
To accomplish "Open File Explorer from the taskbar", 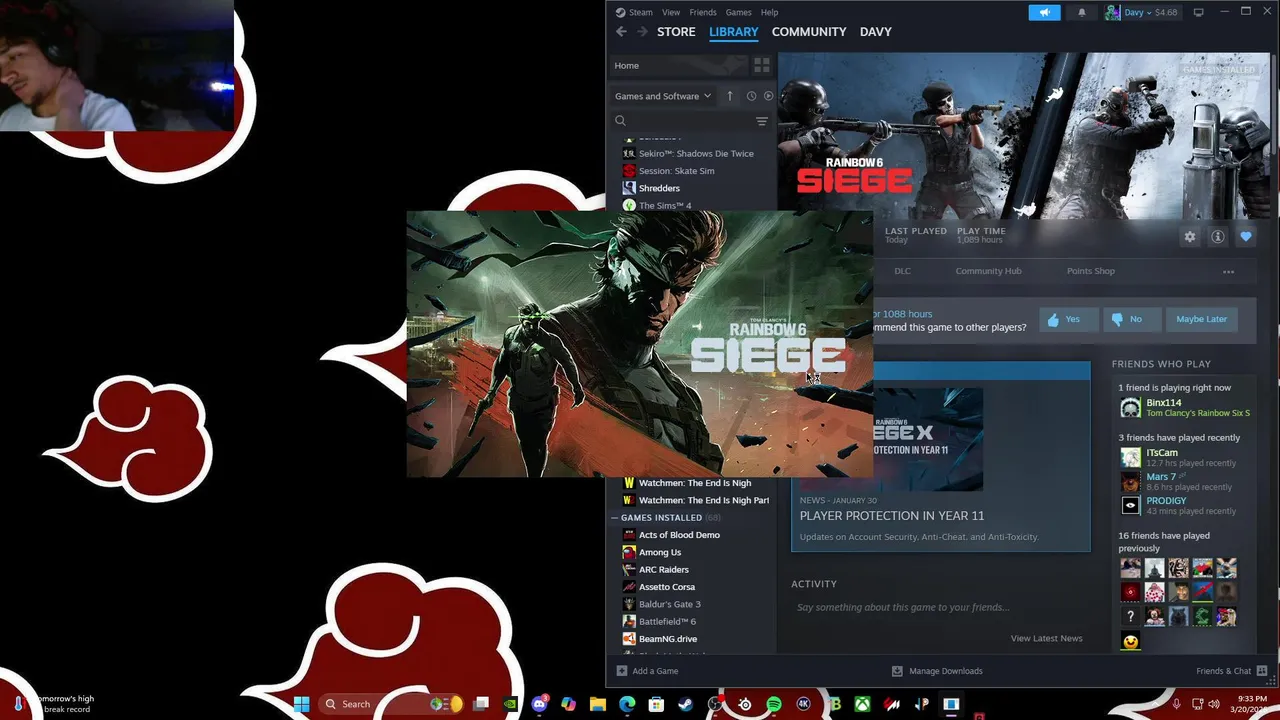I will 598,704.
